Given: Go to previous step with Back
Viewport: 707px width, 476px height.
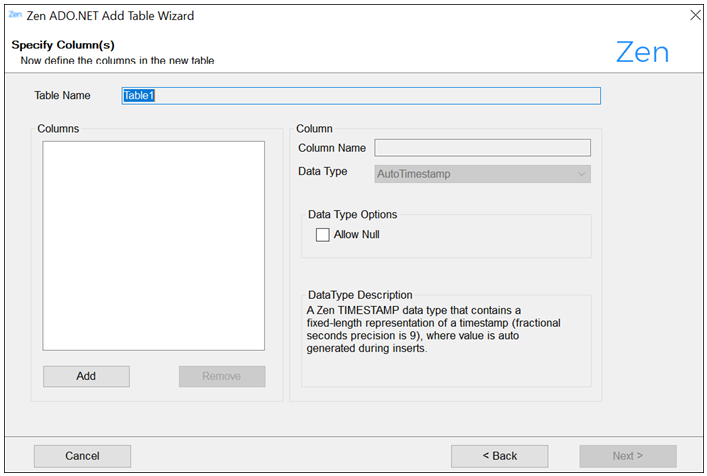Looking at the screenshot, I should tap(499, 456).
